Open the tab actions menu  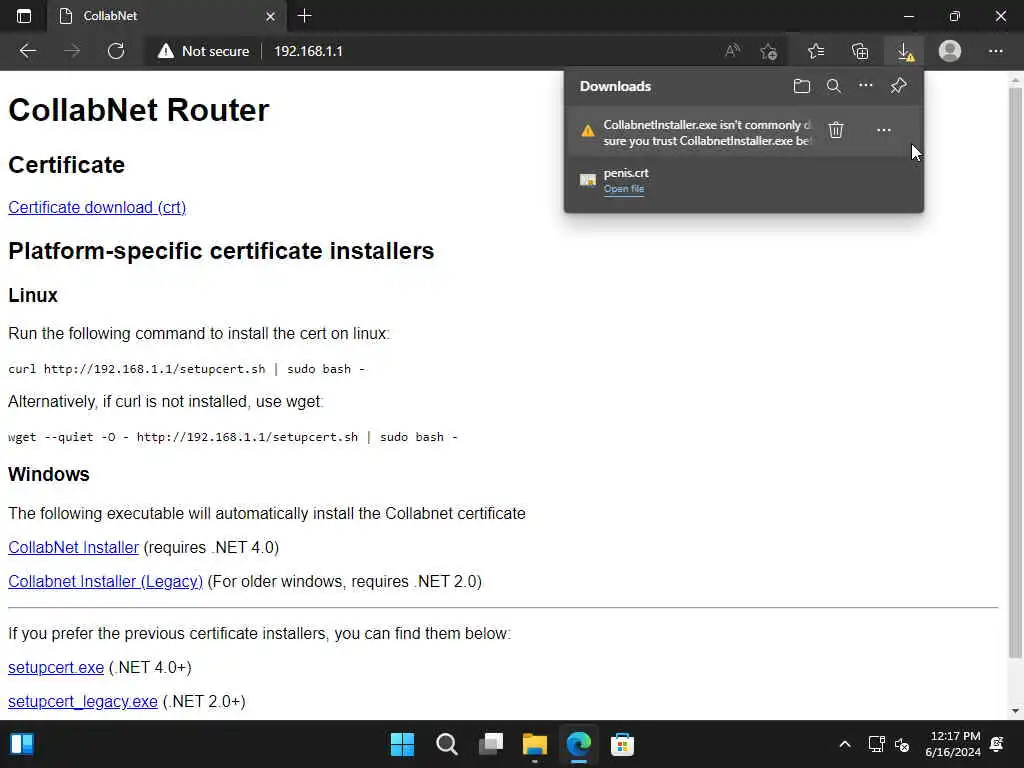(24, 16)
